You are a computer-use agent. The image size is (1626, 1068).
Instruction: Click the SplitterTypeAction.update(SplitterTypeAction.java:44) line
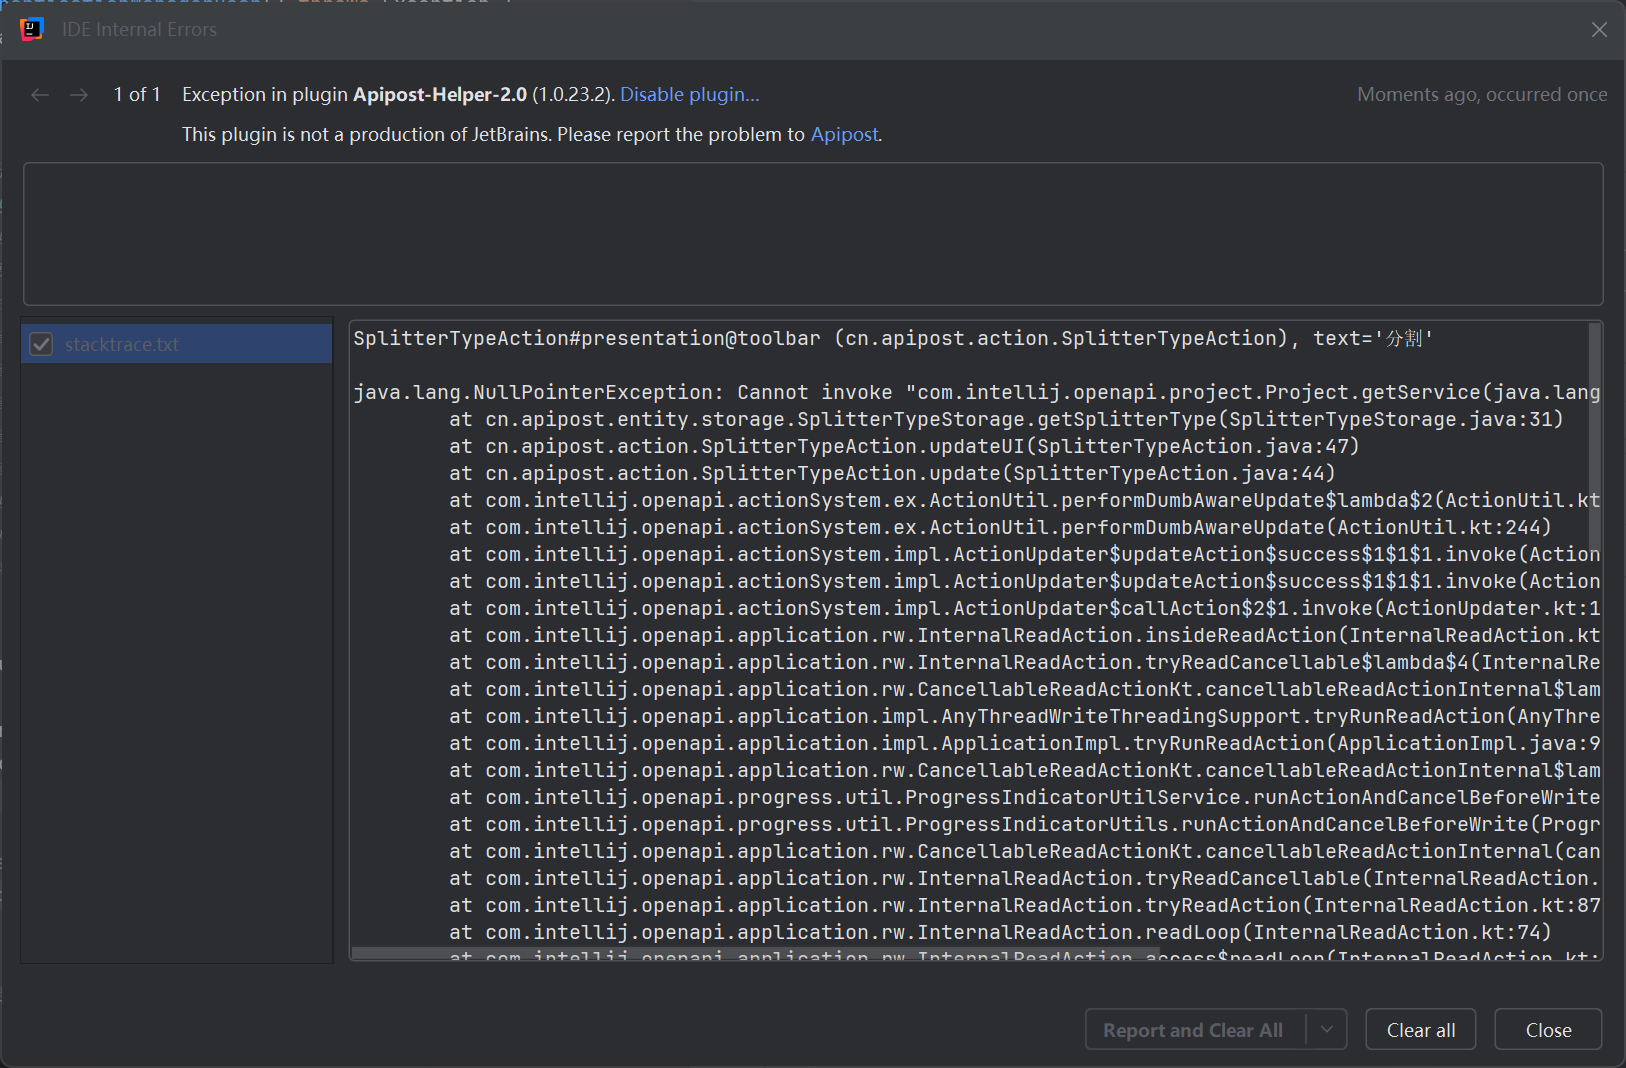892,473
